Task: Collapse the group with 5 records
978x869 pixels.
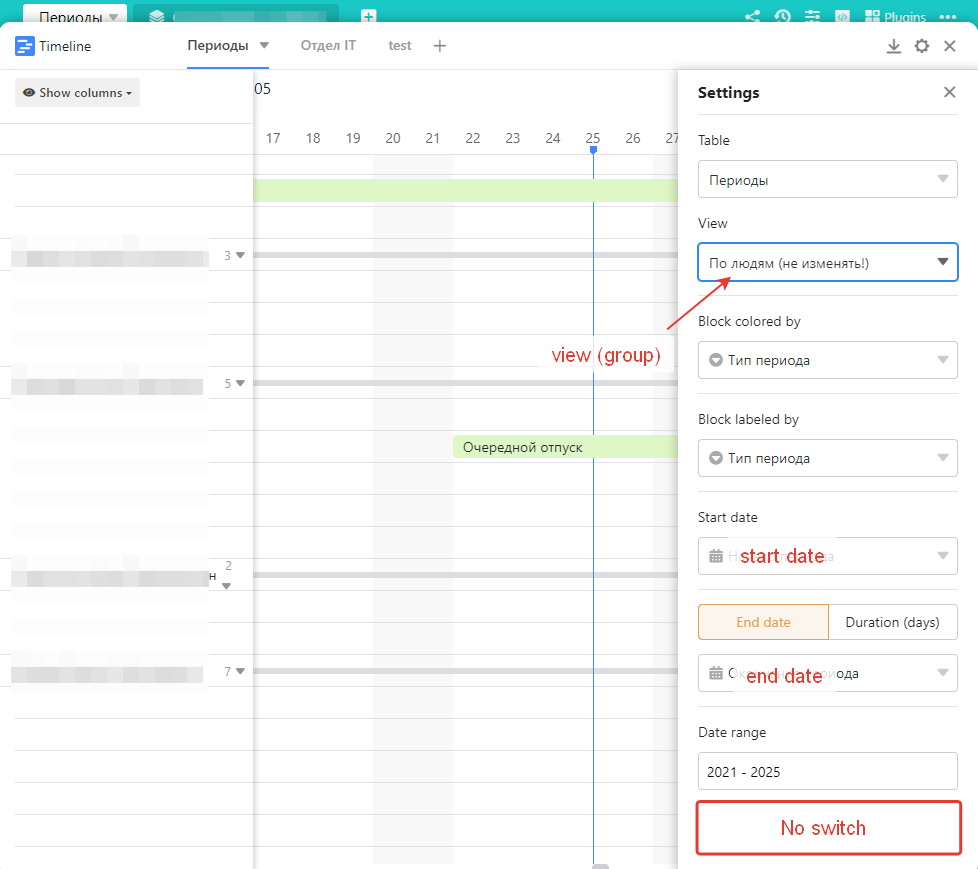Action: pos(240,383)
